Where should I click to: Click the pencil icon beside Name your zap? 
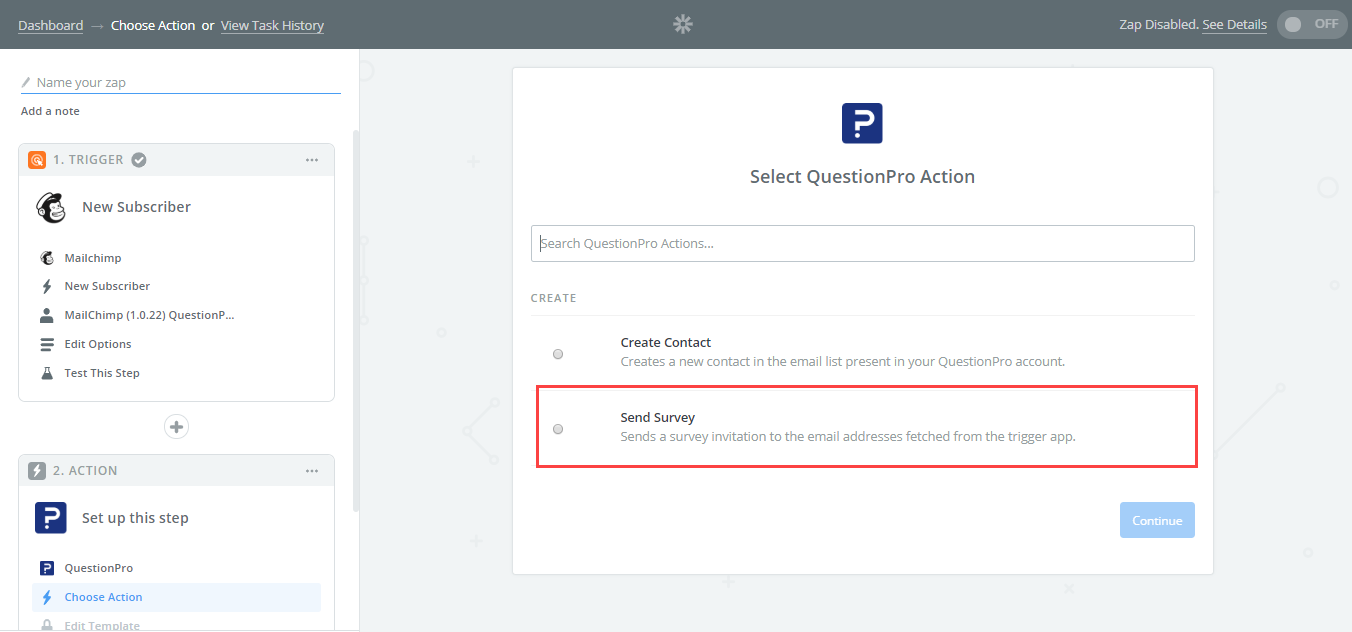point(26,83)
